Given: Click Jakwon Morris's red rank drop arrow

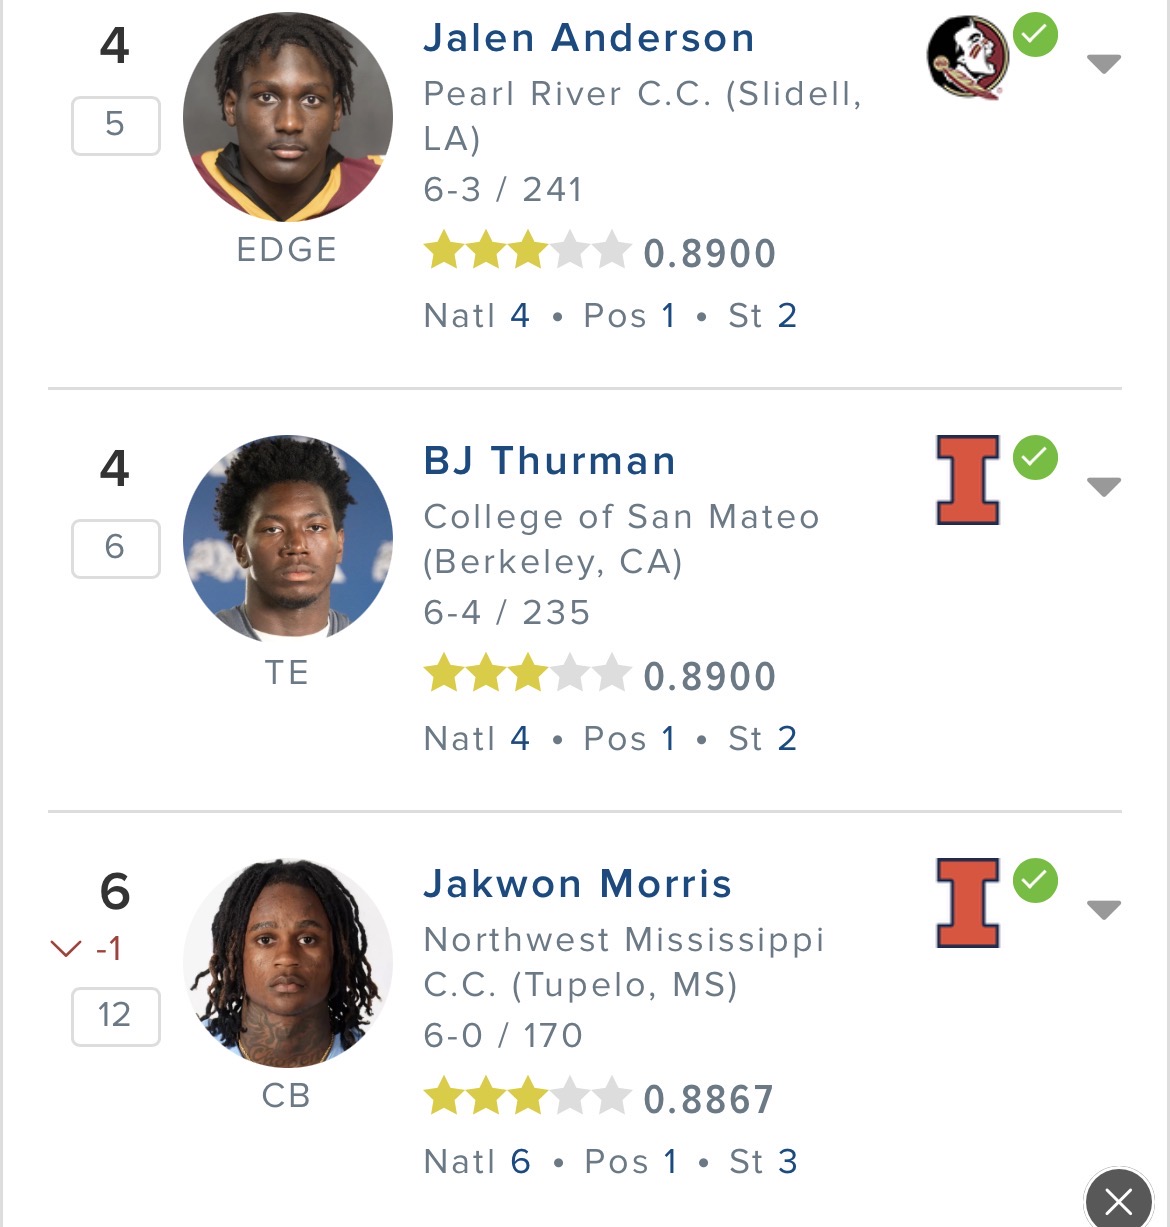Looking at the screenshot, I should (66, 948).
